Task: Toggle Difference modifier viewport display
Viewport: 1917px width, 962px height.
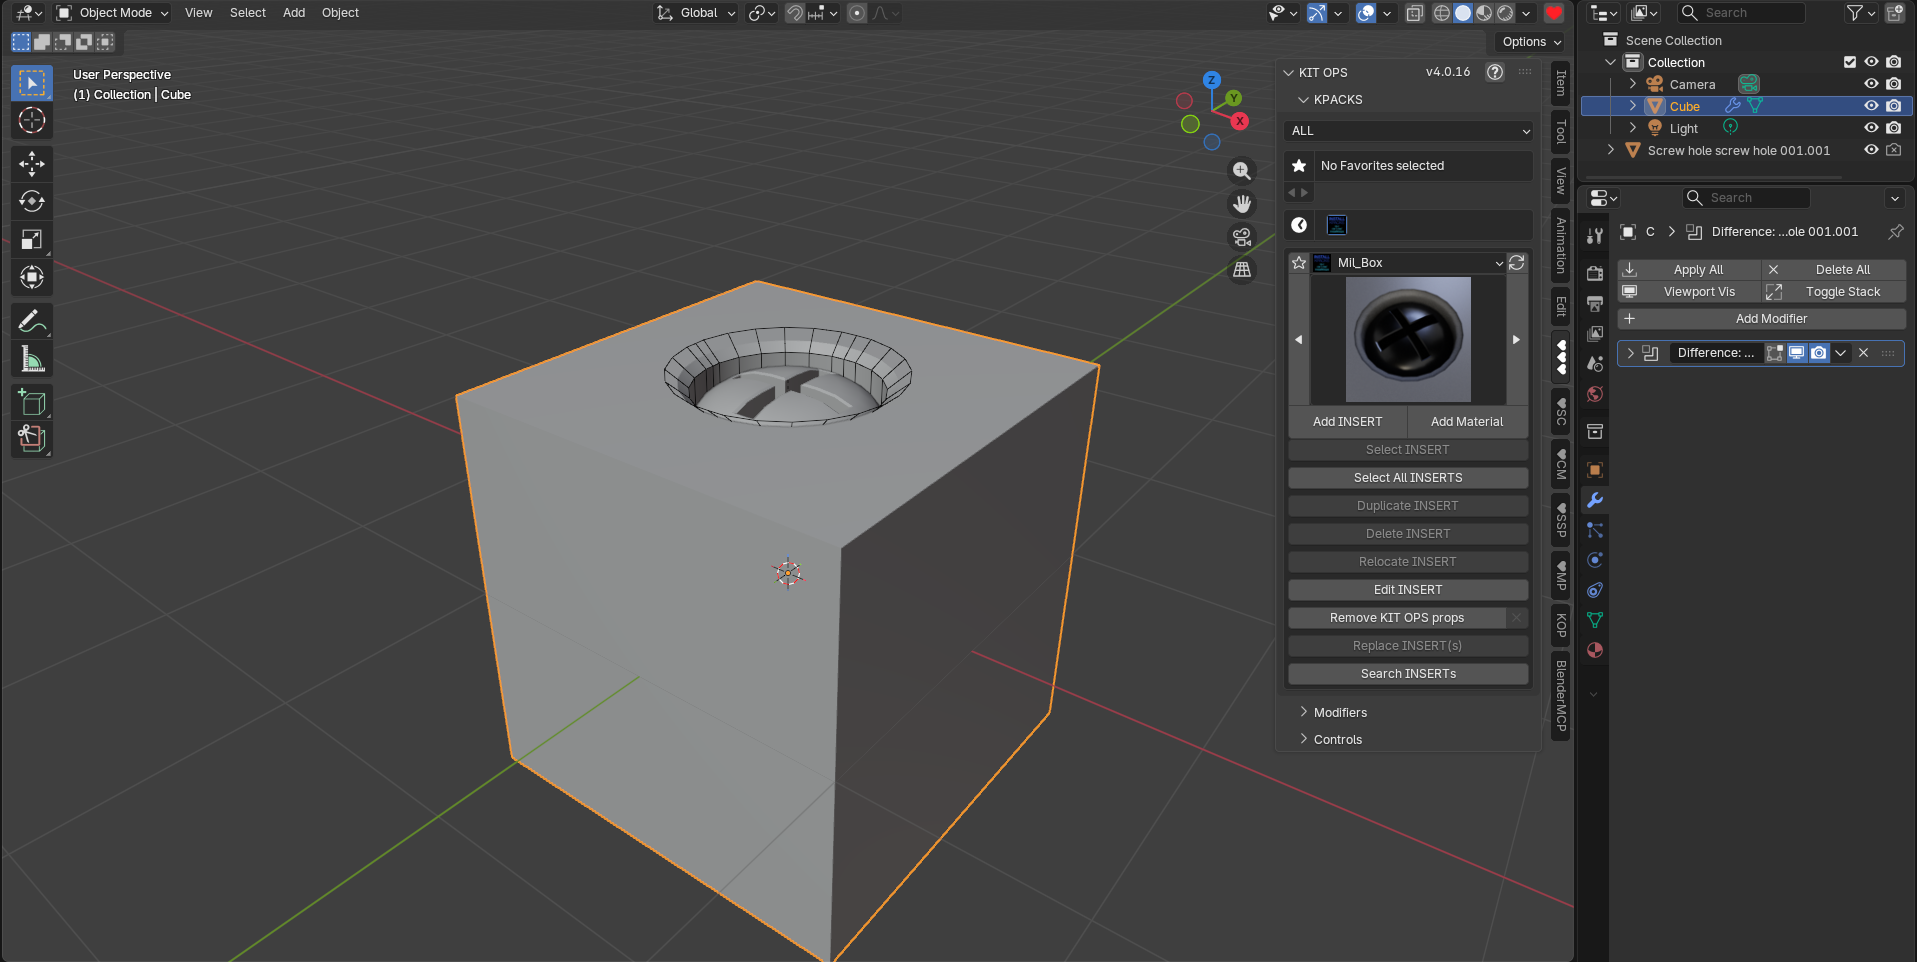Action: pyautogui.click(x=1797, y=353)
